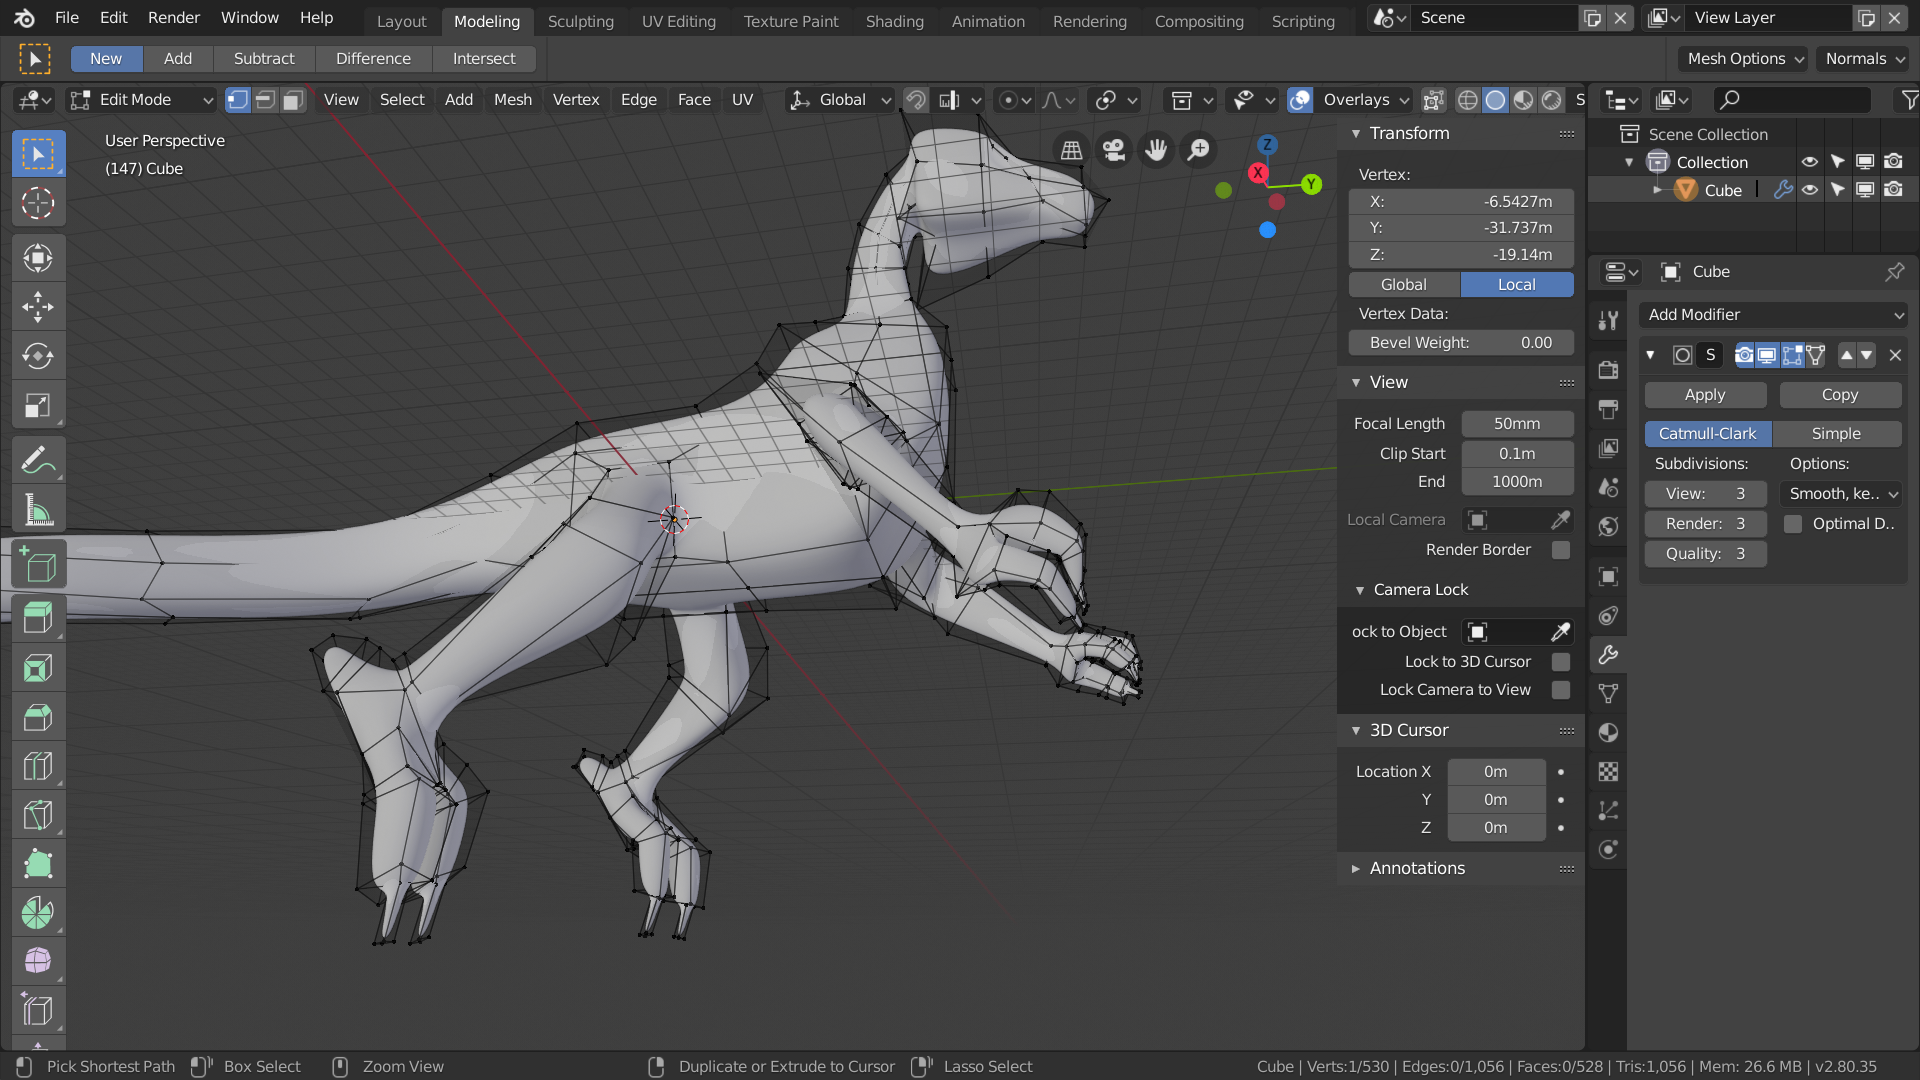Viewport: 1920px width, 1080px height.
Task: Enable Optimal Display checkbox
Action: (x=1793, y=524)
